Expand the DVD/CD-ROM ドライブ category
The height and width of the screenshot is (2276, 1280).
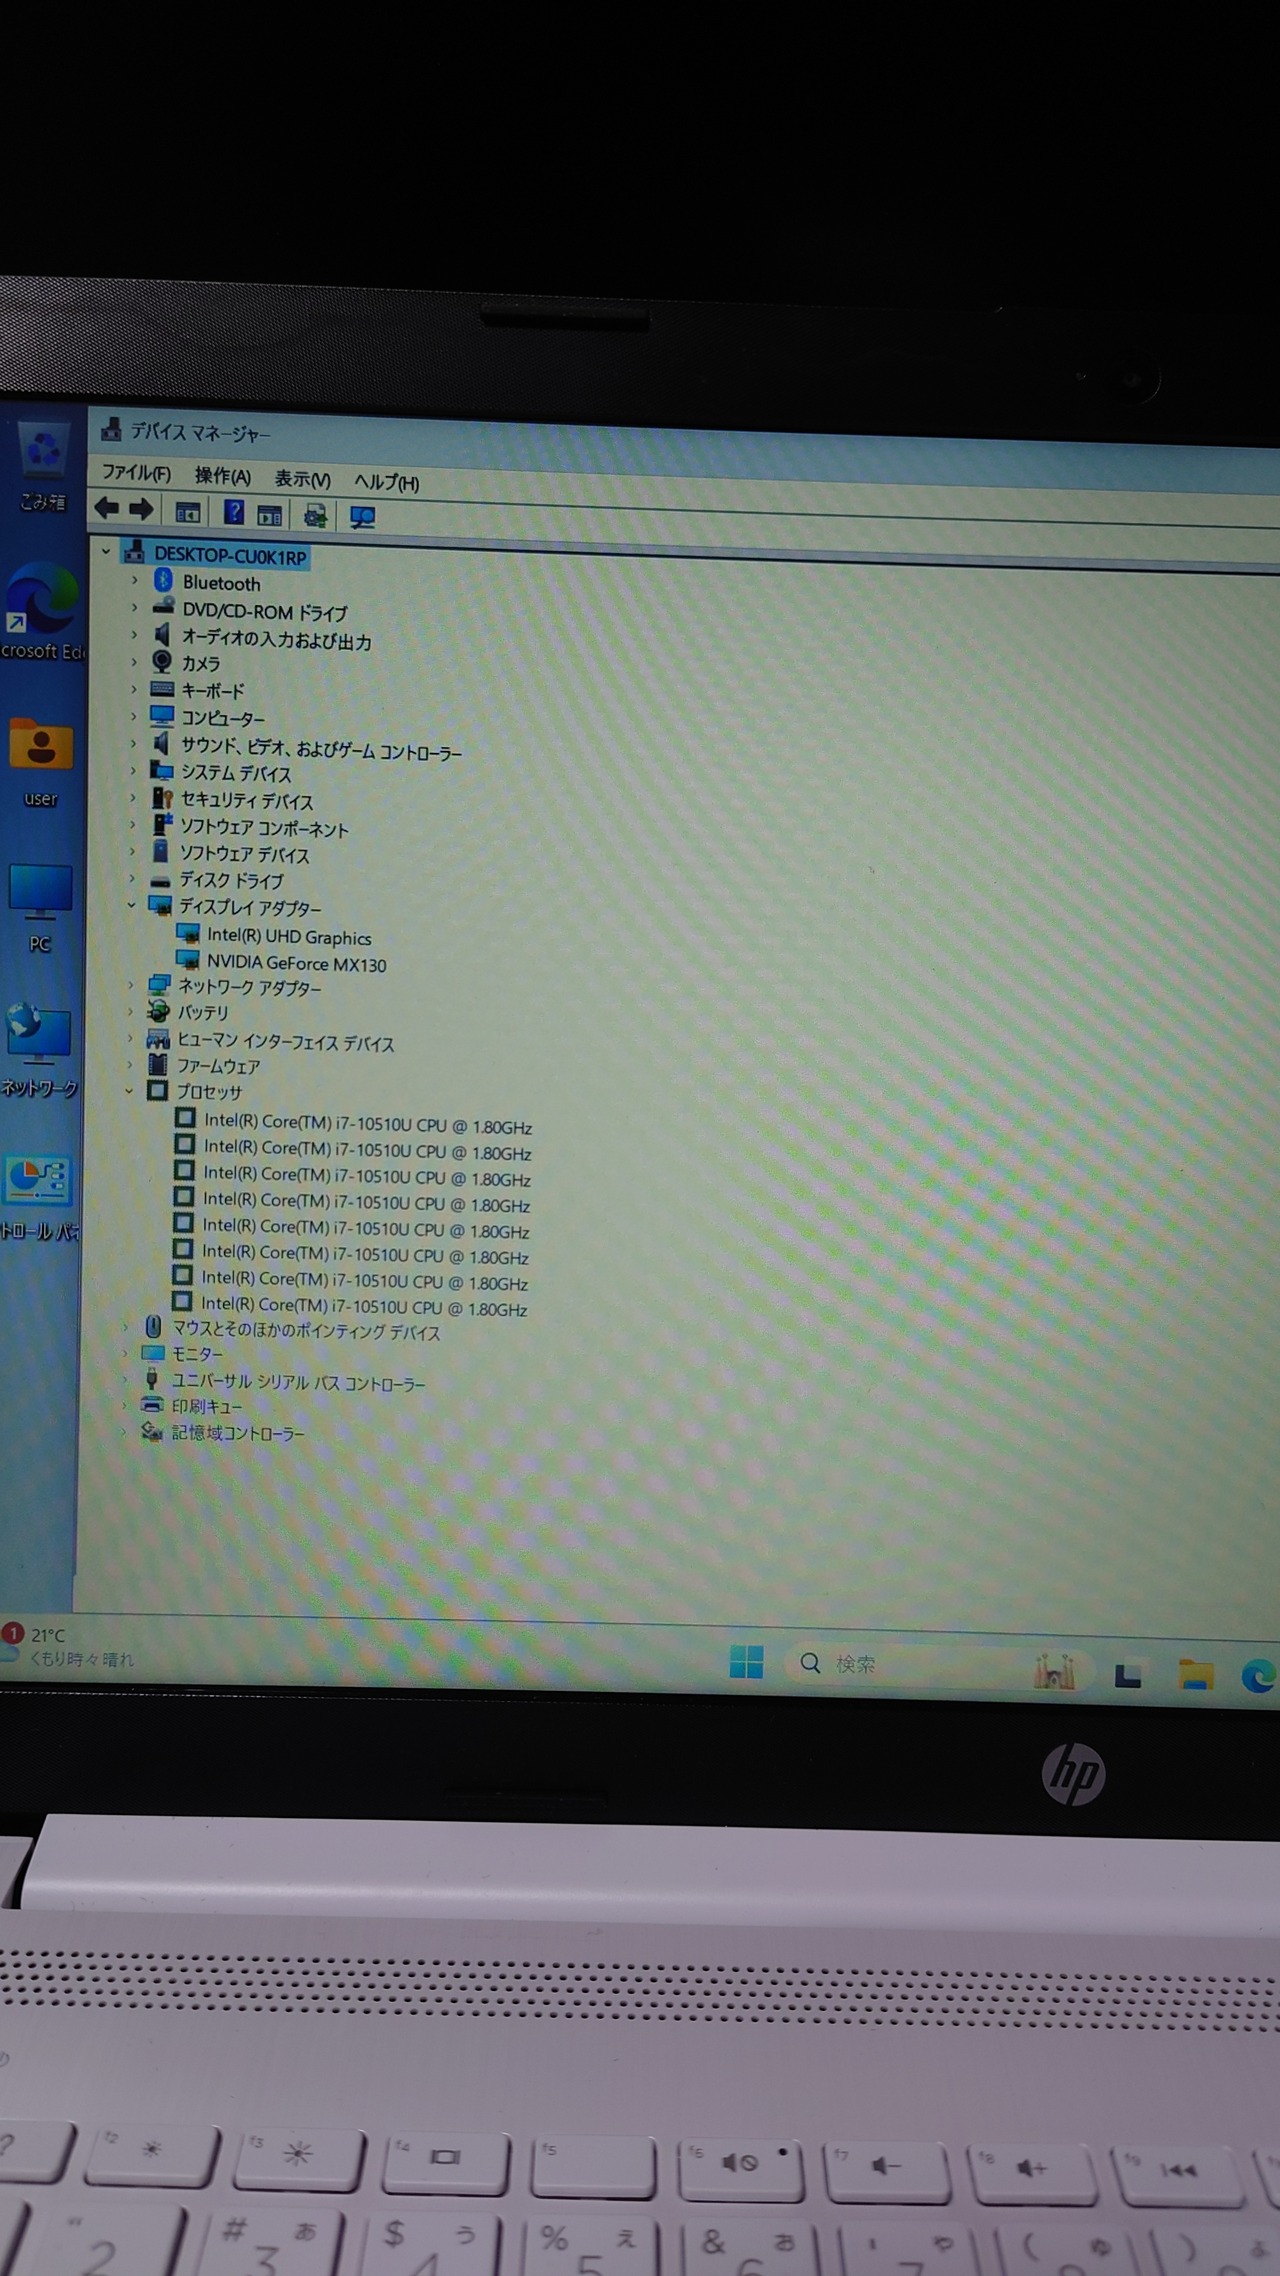tap(135, 607)
